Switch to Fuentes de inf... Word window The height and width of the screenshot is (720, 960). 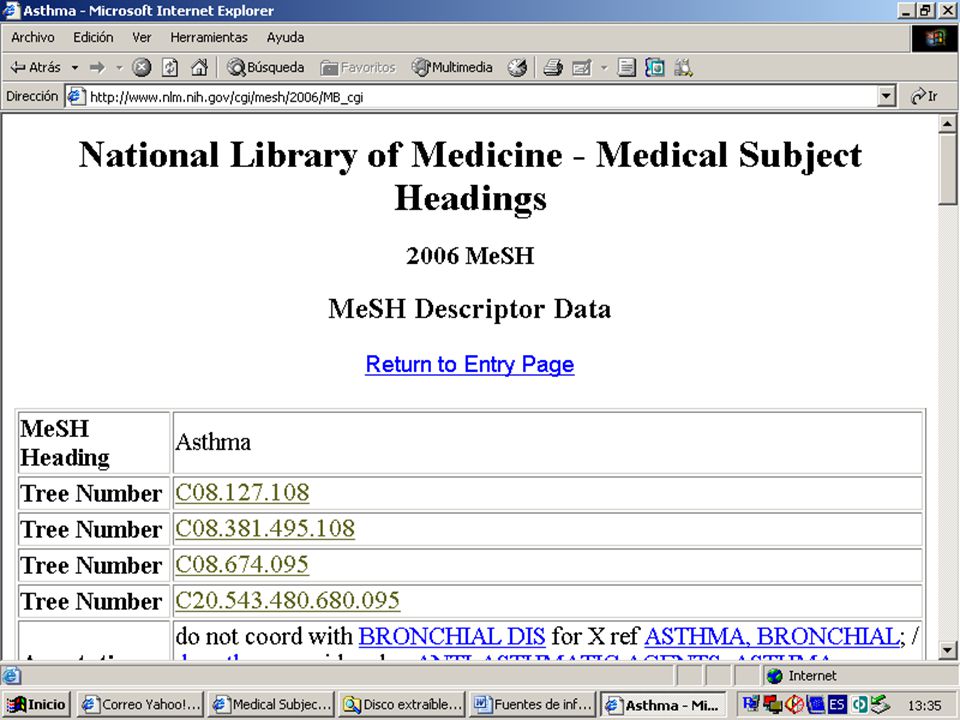(533, 705)
